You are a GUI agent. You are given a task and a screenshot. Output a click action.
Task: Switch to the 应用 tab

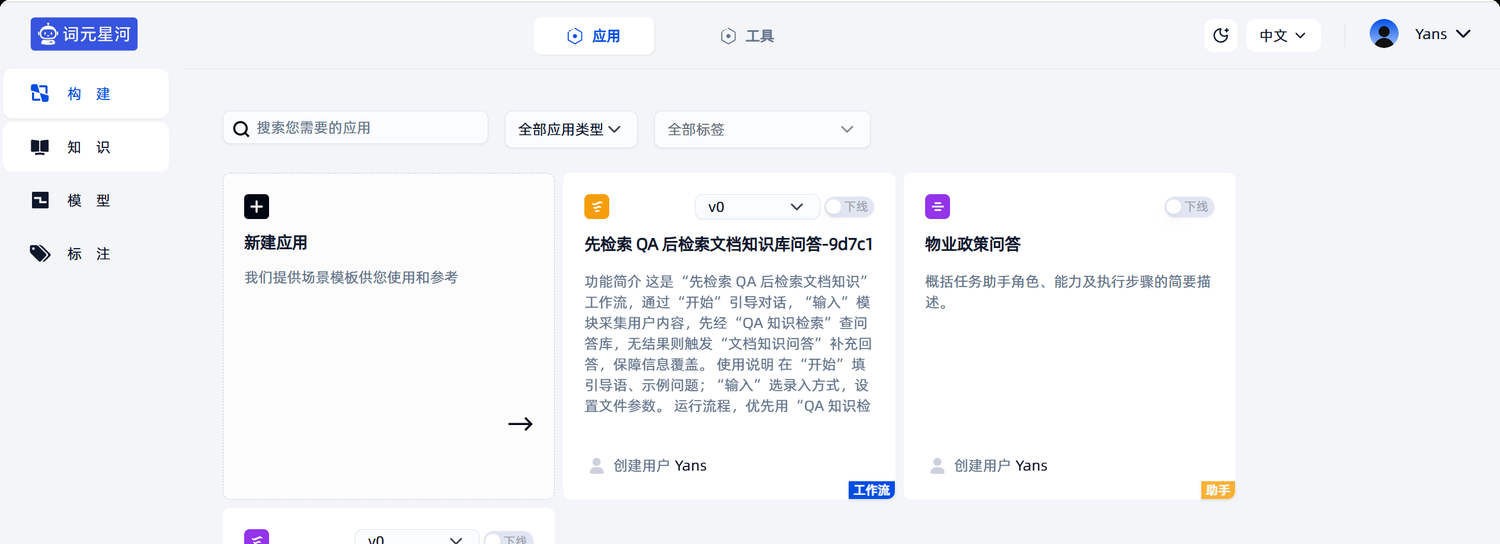pyautogui.click(x=594, y=36)
